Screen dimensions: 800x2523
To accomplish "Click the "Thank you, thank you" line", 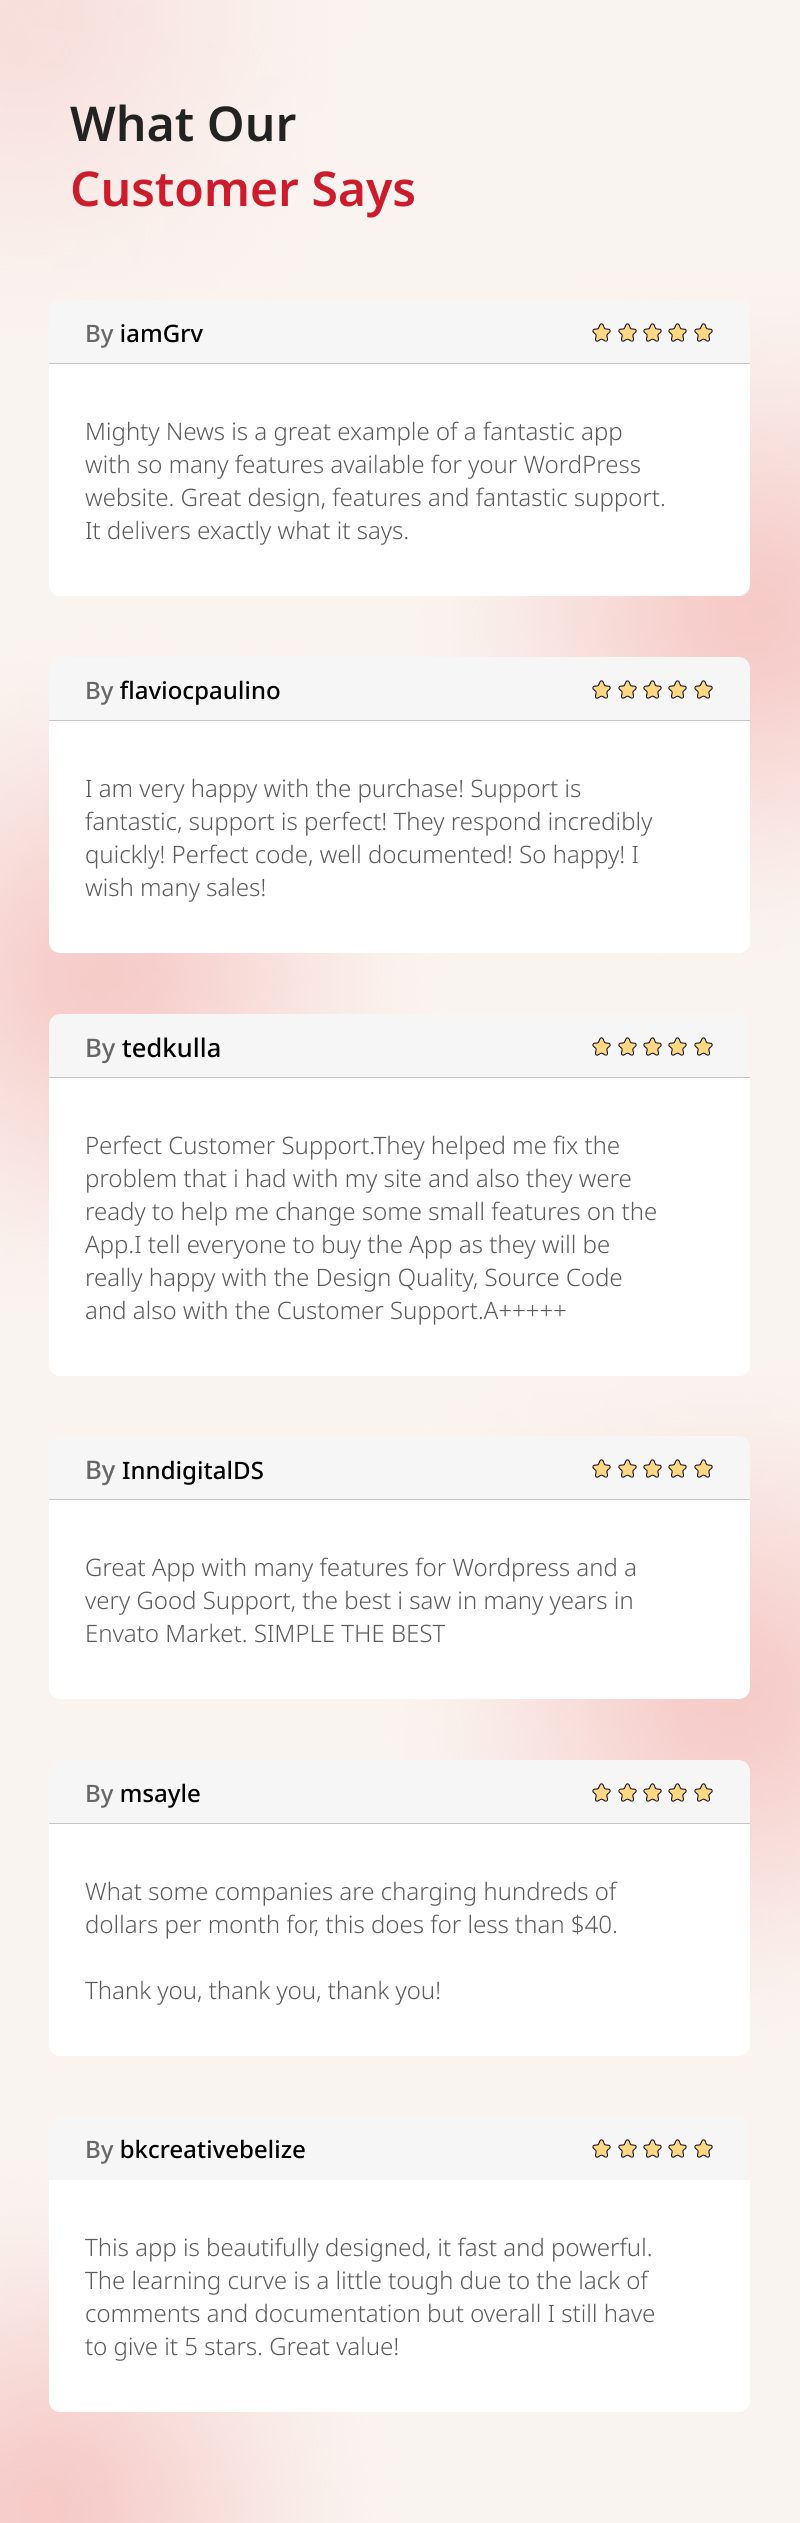I will [263, 1991].
